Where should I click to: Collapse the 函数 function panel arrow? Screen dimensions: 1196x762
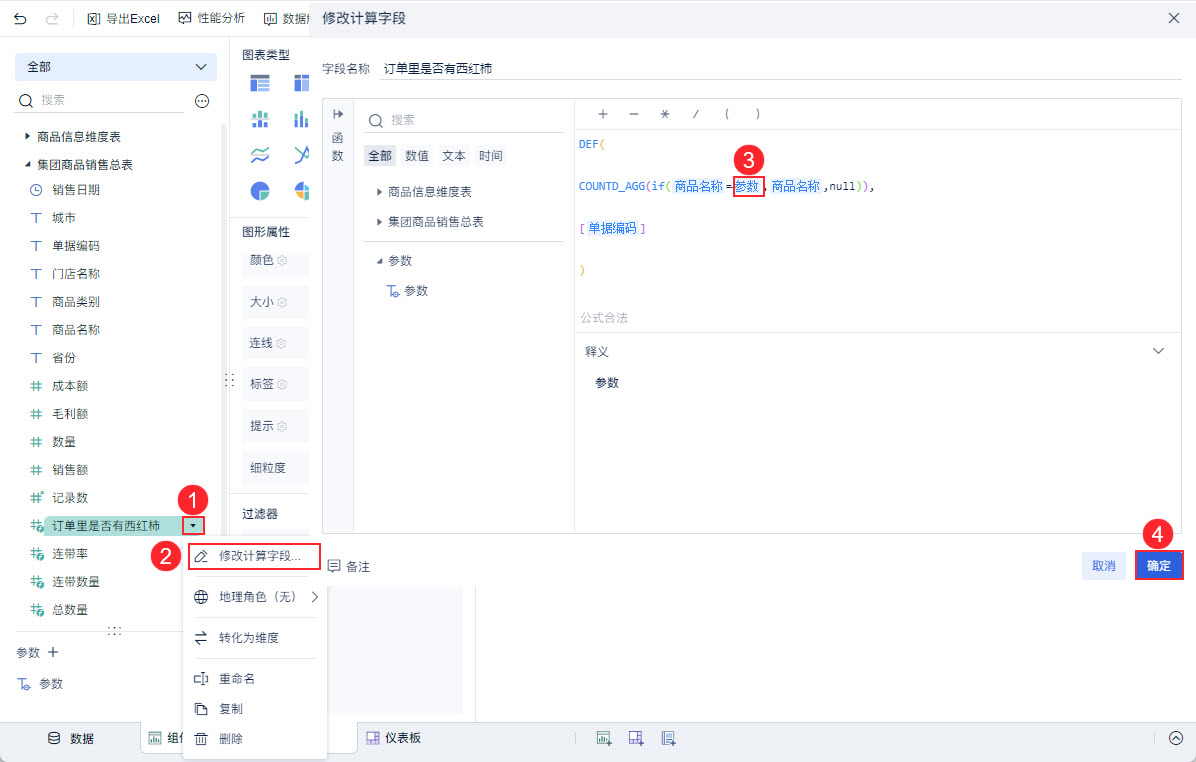tap(338, 114)
